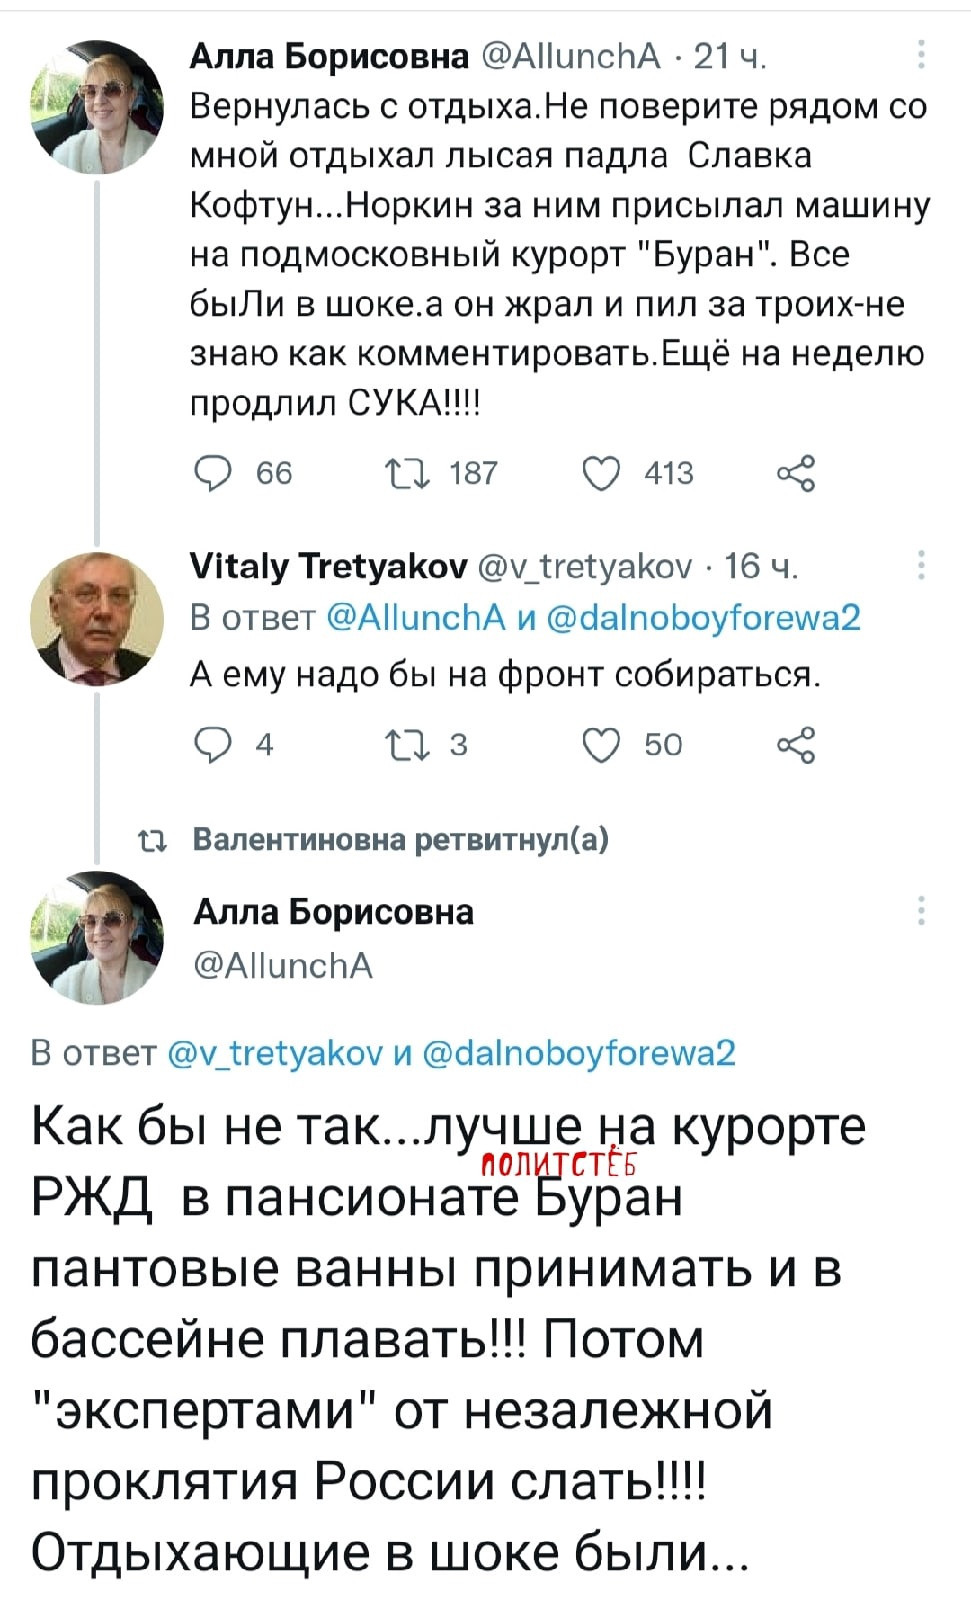Click 'Валентиновна ретвитнул(а)' retweet notice

coord(400,838)
